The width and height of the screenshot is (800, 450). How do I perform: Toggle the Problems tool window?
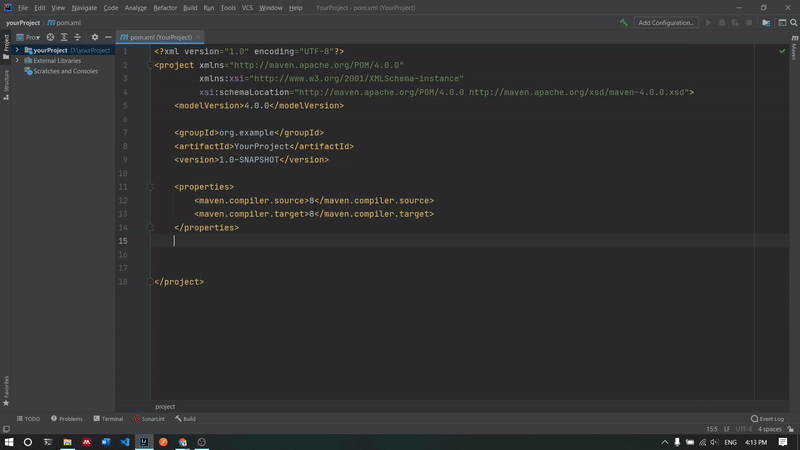tap(66, 419)
